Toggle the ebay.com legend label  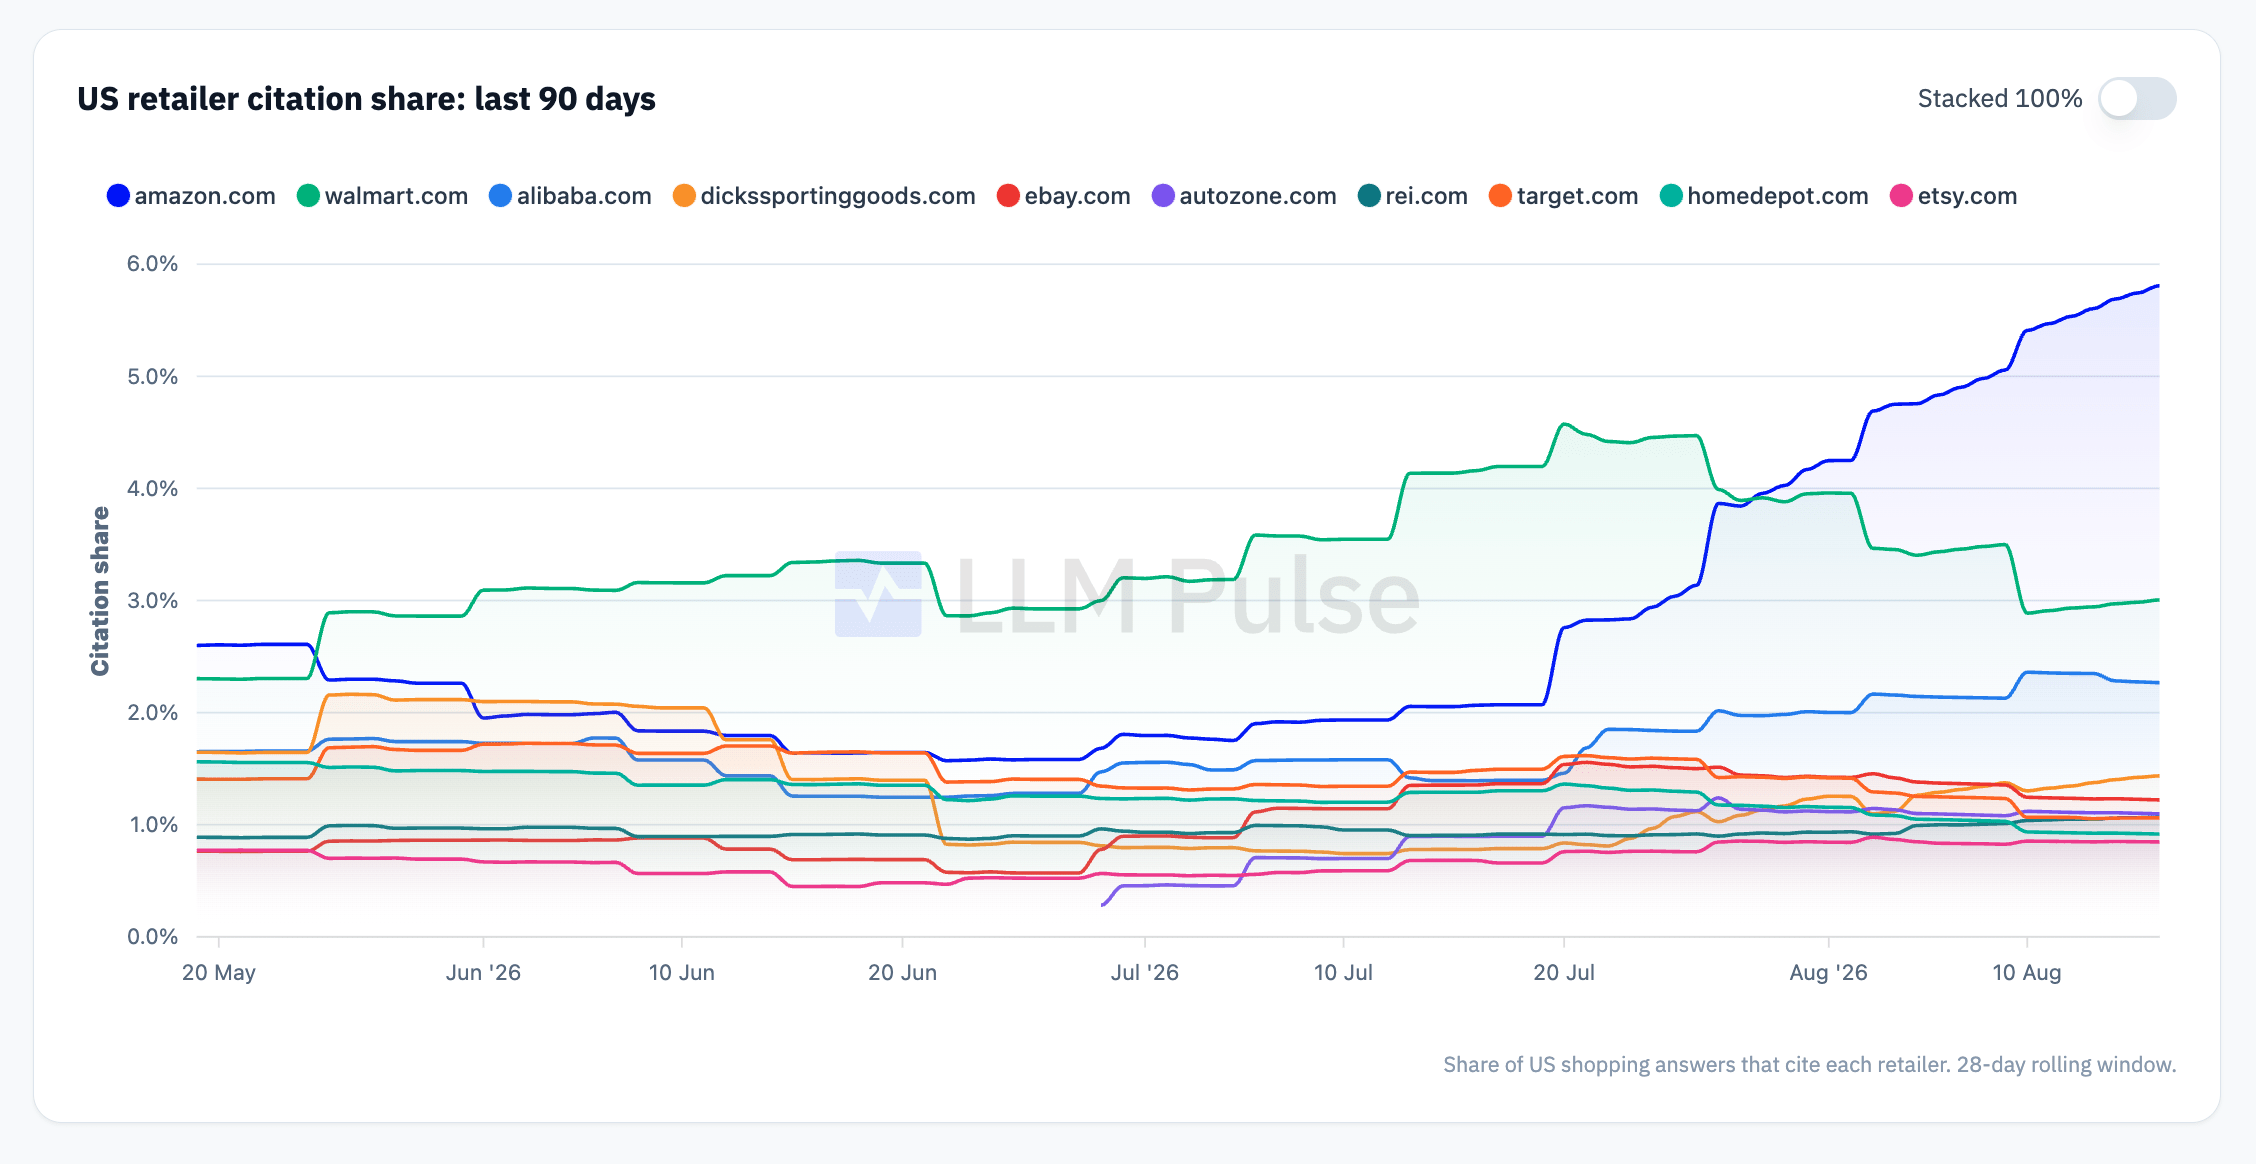(x=1077, y=196)
